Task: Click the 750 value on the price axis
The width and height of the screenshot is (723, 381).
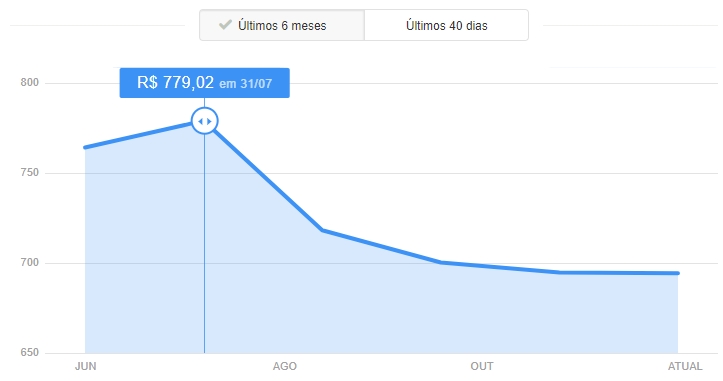Action: (x=30, y=173)
